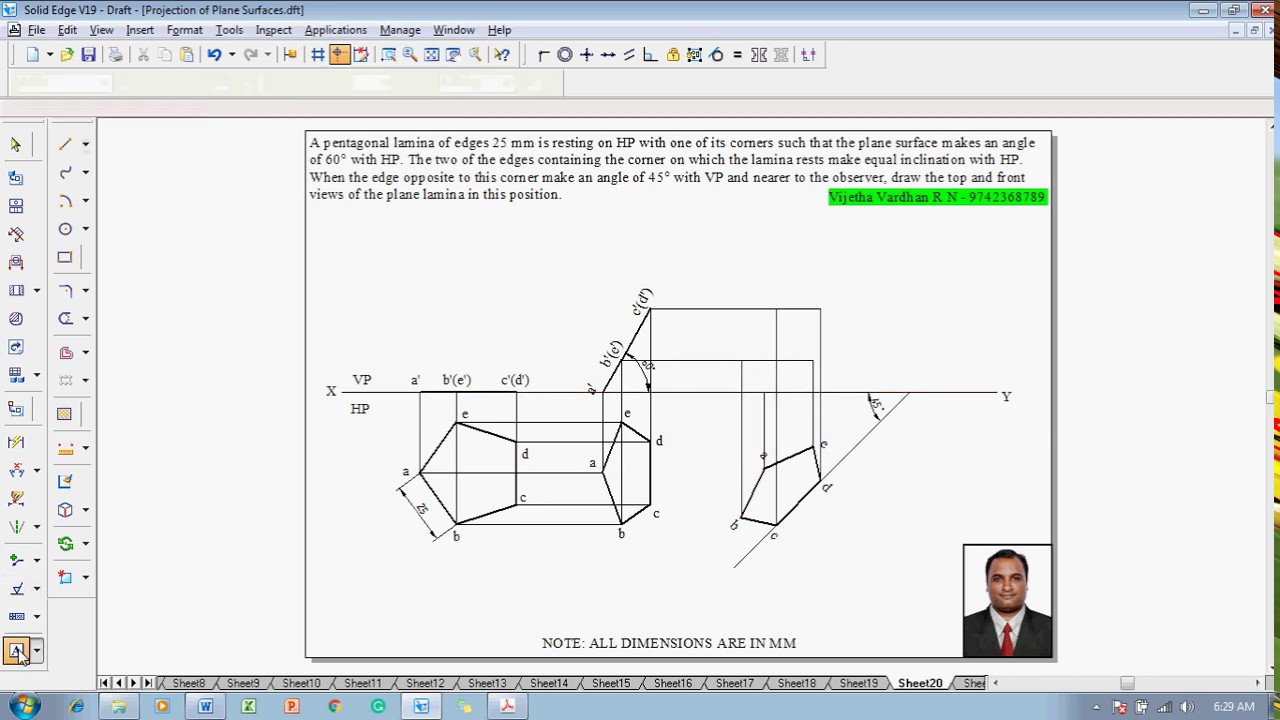Screen dimensions: 1280x720
Task: Expand the Circle tool flyout arrow
Action: [x=85, y=229]
